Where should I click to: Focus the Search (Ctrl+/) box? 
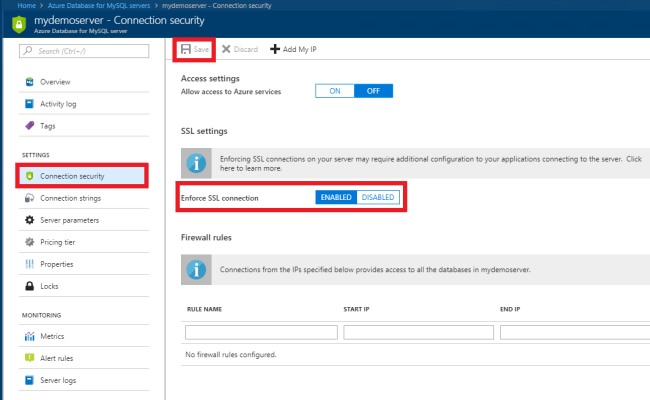pos(84,51)
